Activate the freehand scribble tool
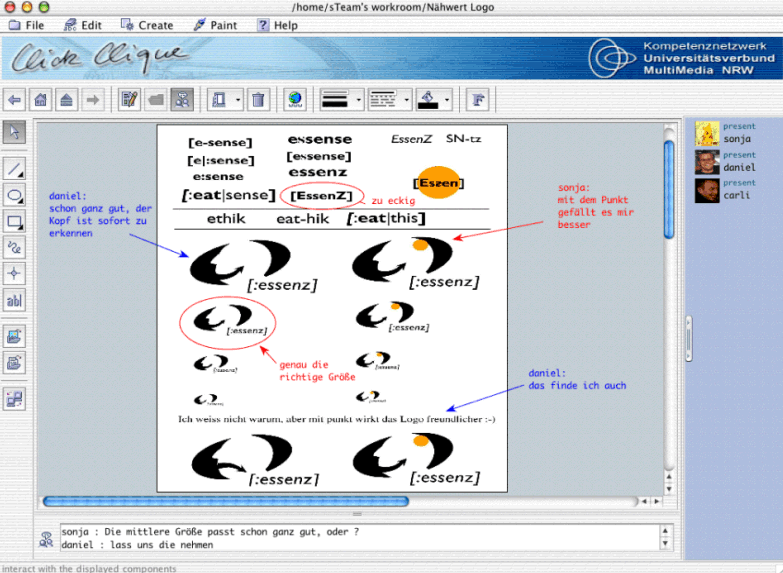Image resolution: width=783 pixels, height=573 pixels. coord(15,247)
